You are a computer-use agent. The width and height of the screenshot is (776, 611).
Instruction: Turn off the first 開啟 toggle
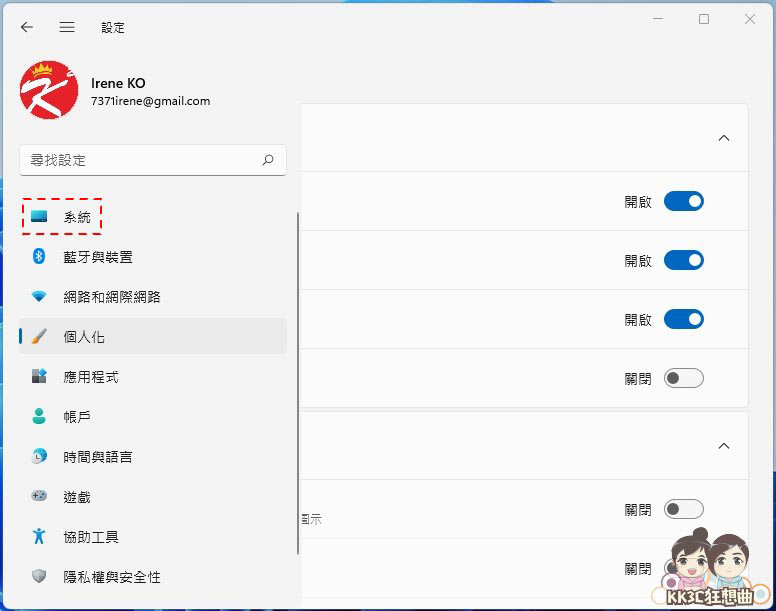[x=683, y=201]
